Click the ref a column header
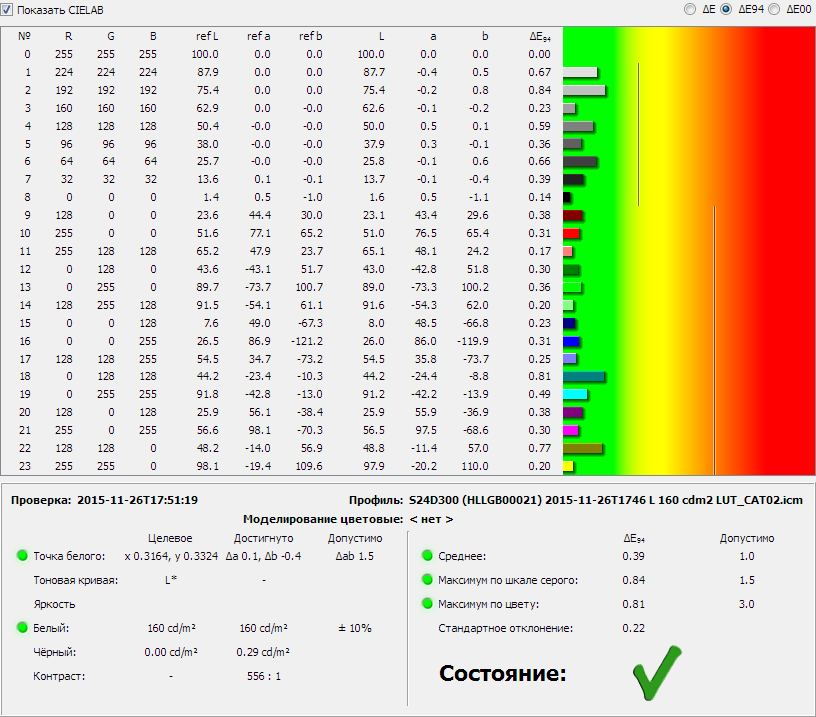The image size is (816, 717). click(259, 36)
